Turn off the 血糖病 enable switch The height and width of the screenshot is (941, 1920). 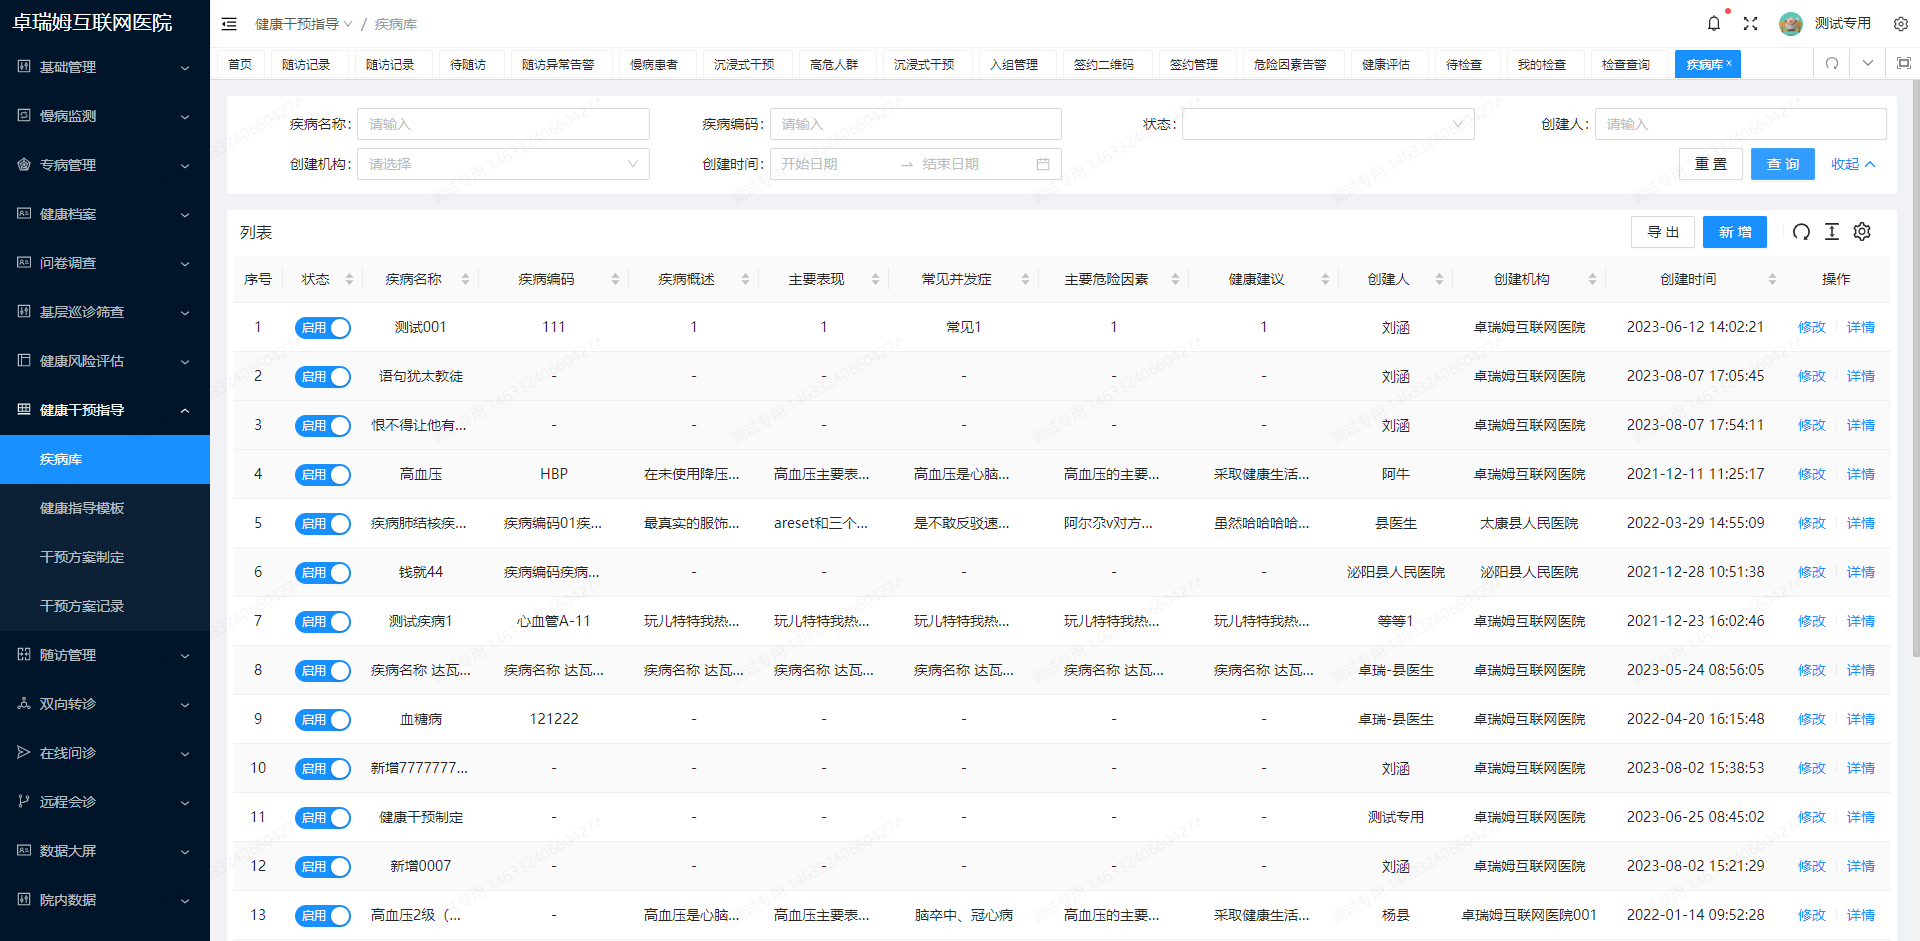322,719
